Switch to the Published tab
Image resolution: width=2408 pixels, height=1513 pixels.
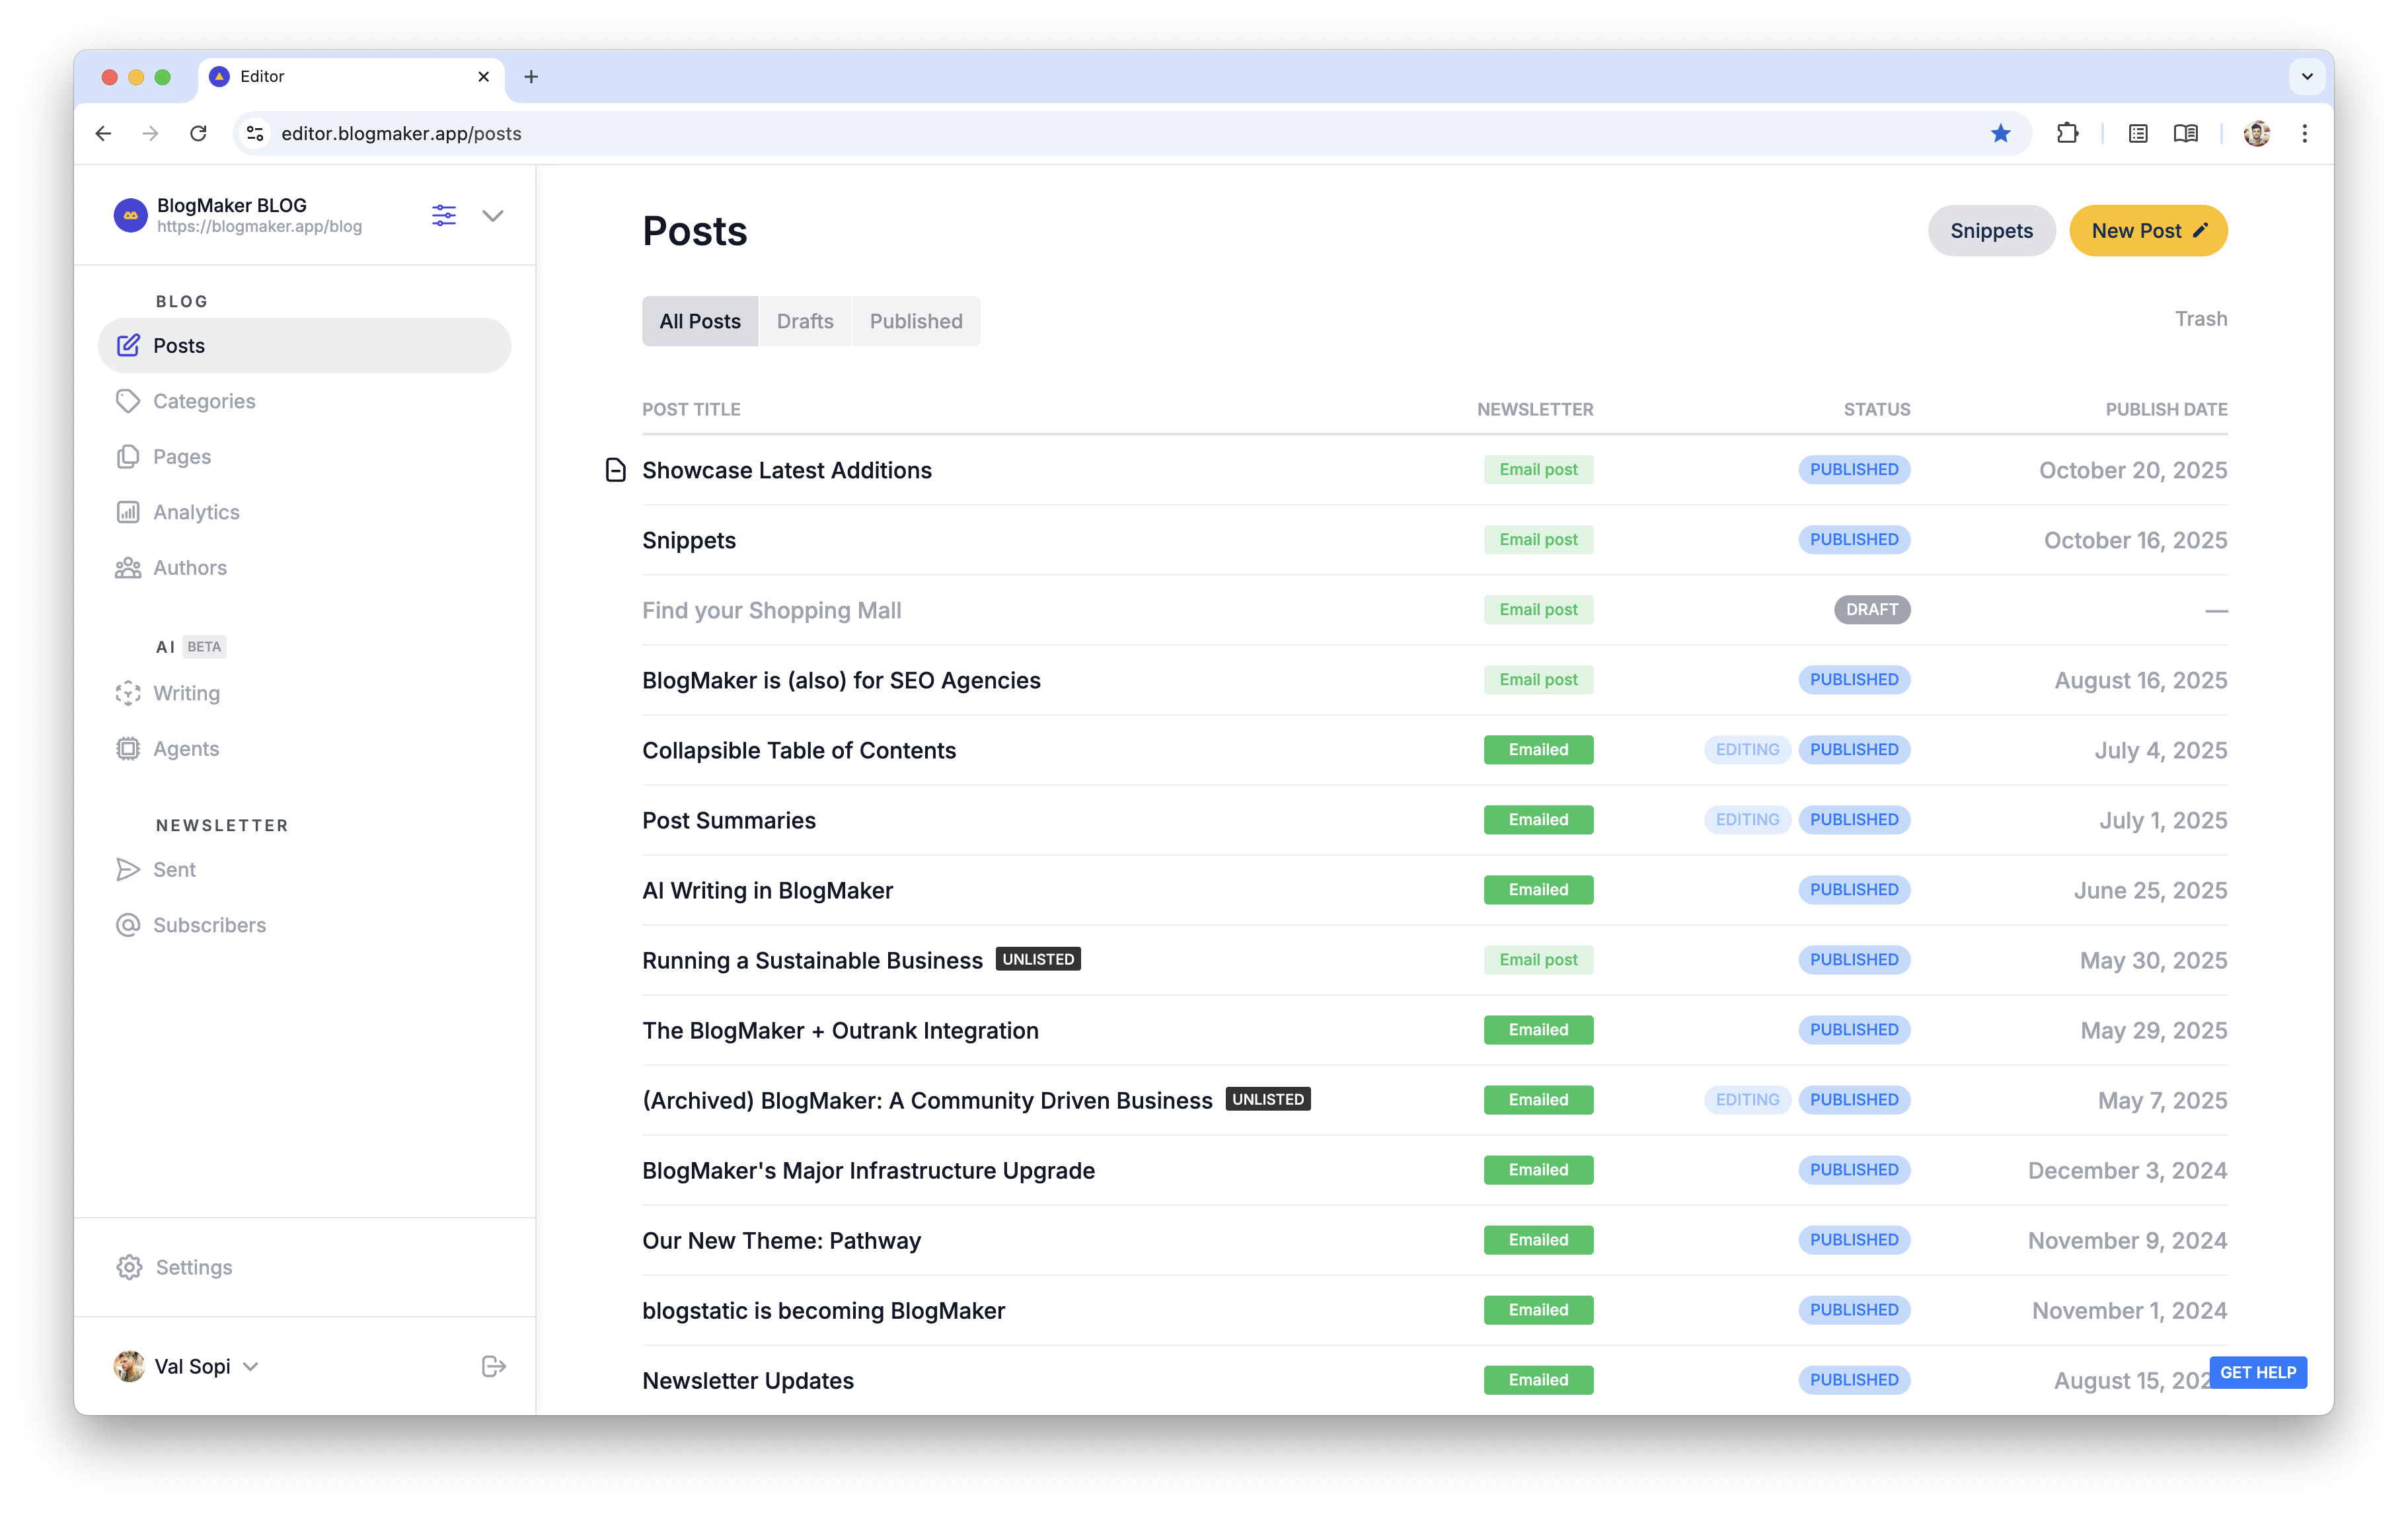[916, 321]
